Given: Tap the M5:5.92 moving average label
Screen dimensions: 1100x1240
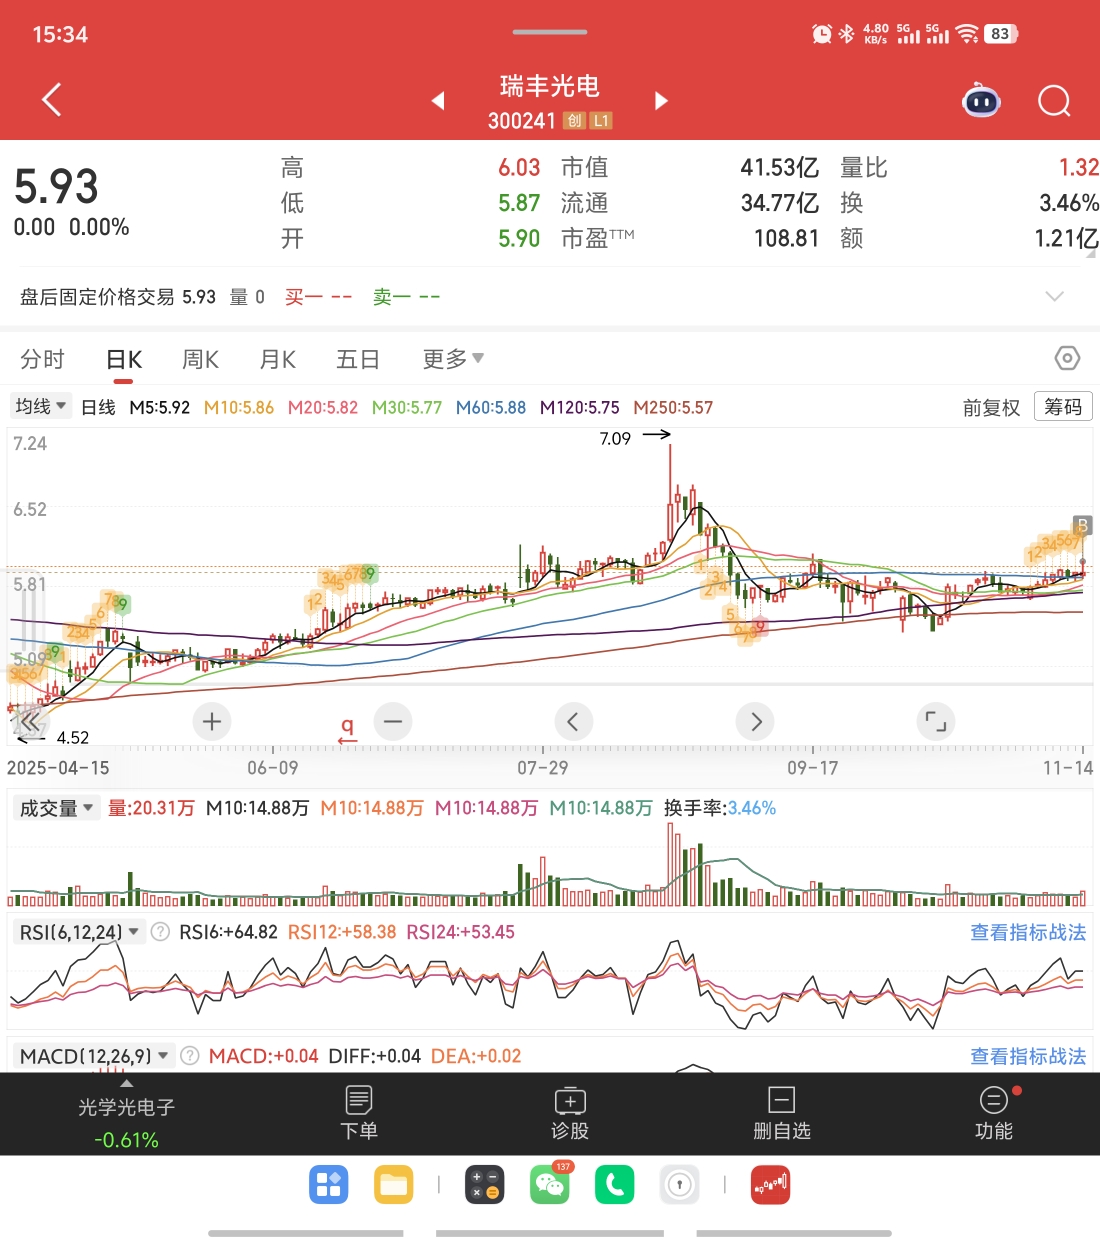Looking at the screenshot, I should (160, 407).
